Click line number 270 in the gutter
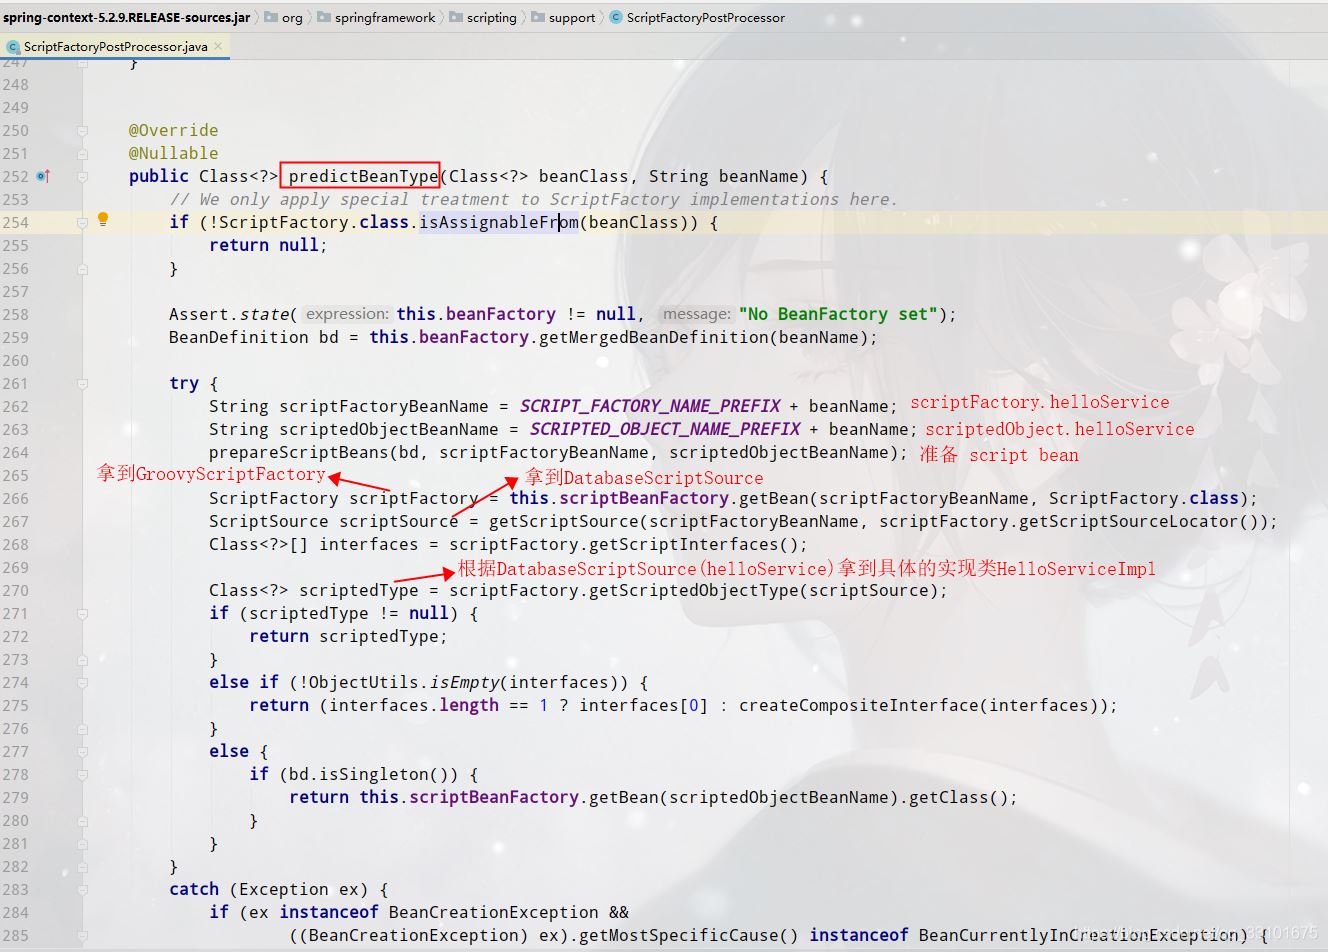This screenshot has height=952, width=1328. click(16, 591)
